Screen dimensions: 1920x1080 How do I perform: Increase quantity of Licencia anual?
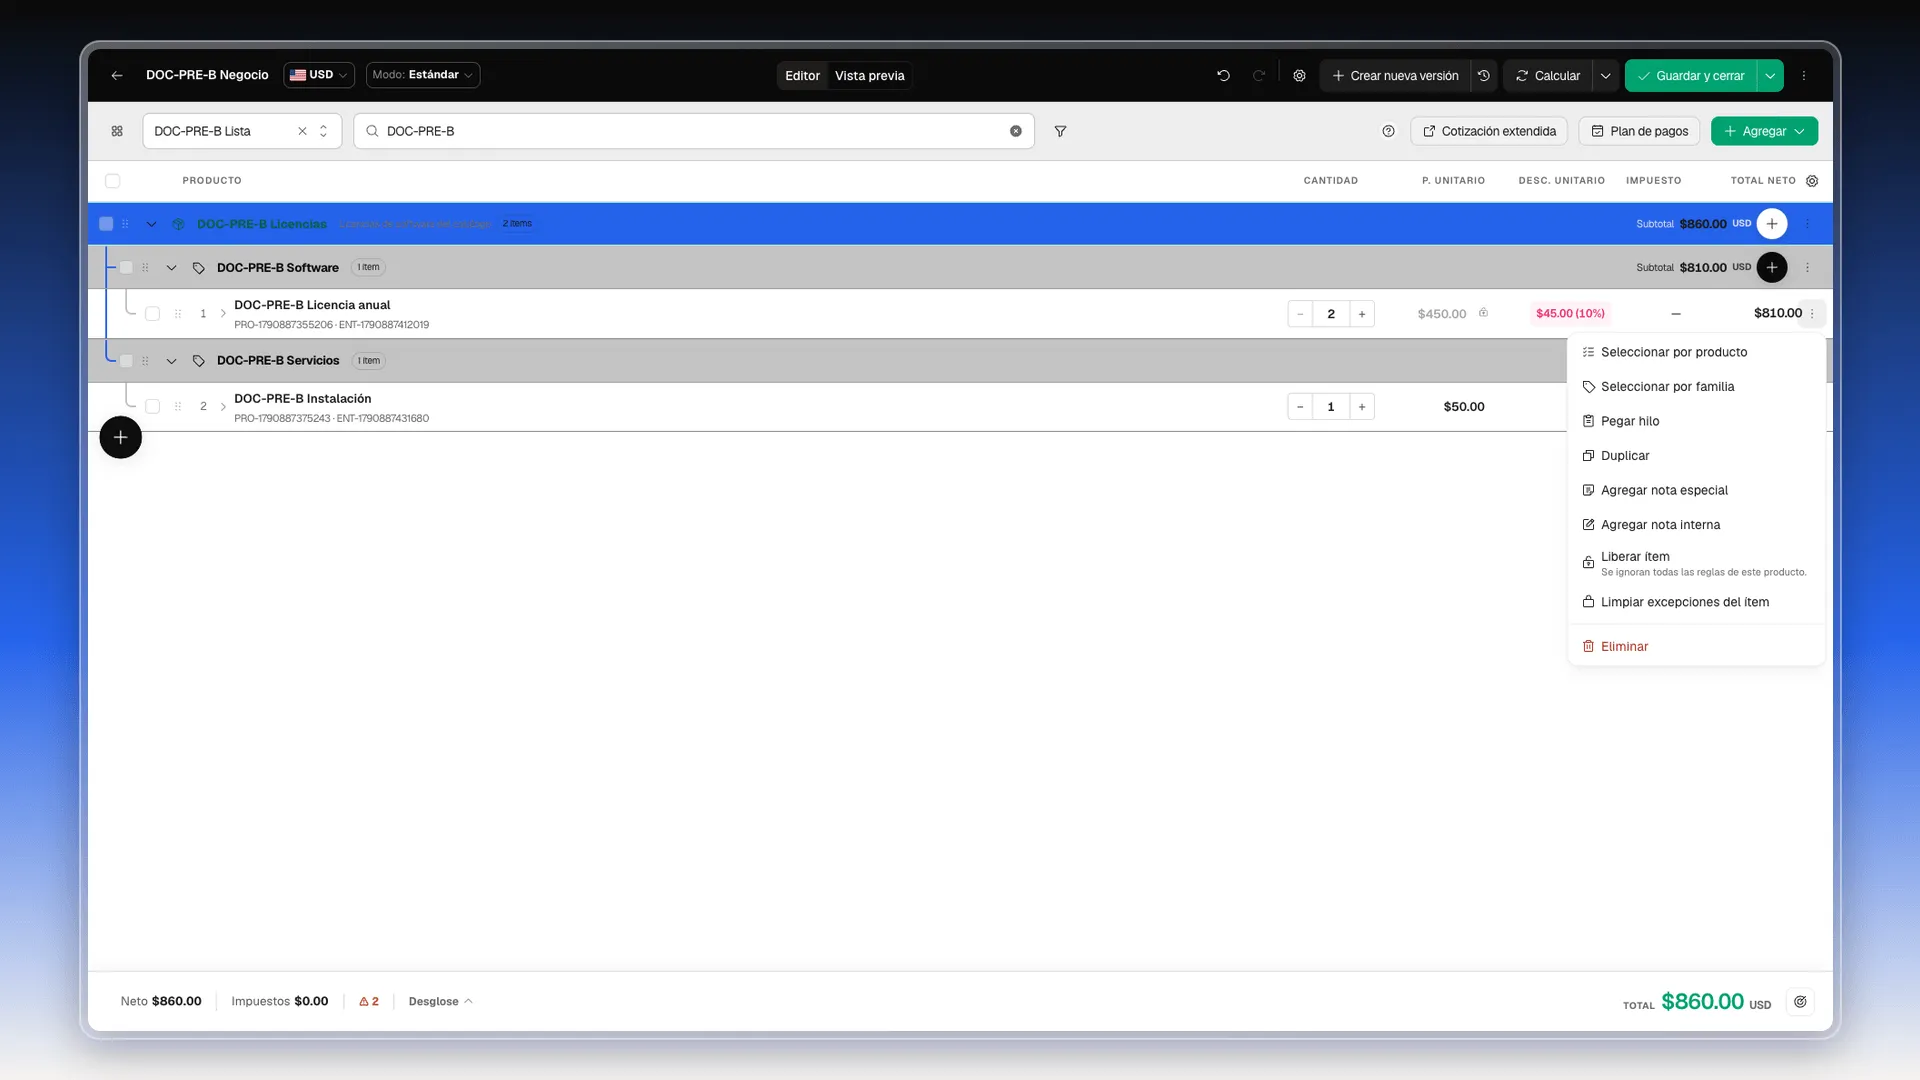tap(1362, 313)
